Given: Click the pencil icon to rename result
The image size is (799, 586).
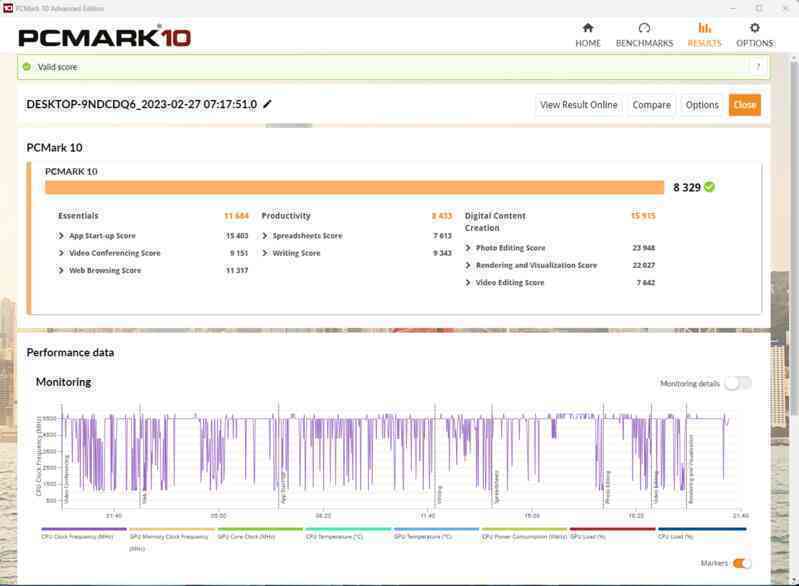Looking at the screenshot, I should (268, 104).
